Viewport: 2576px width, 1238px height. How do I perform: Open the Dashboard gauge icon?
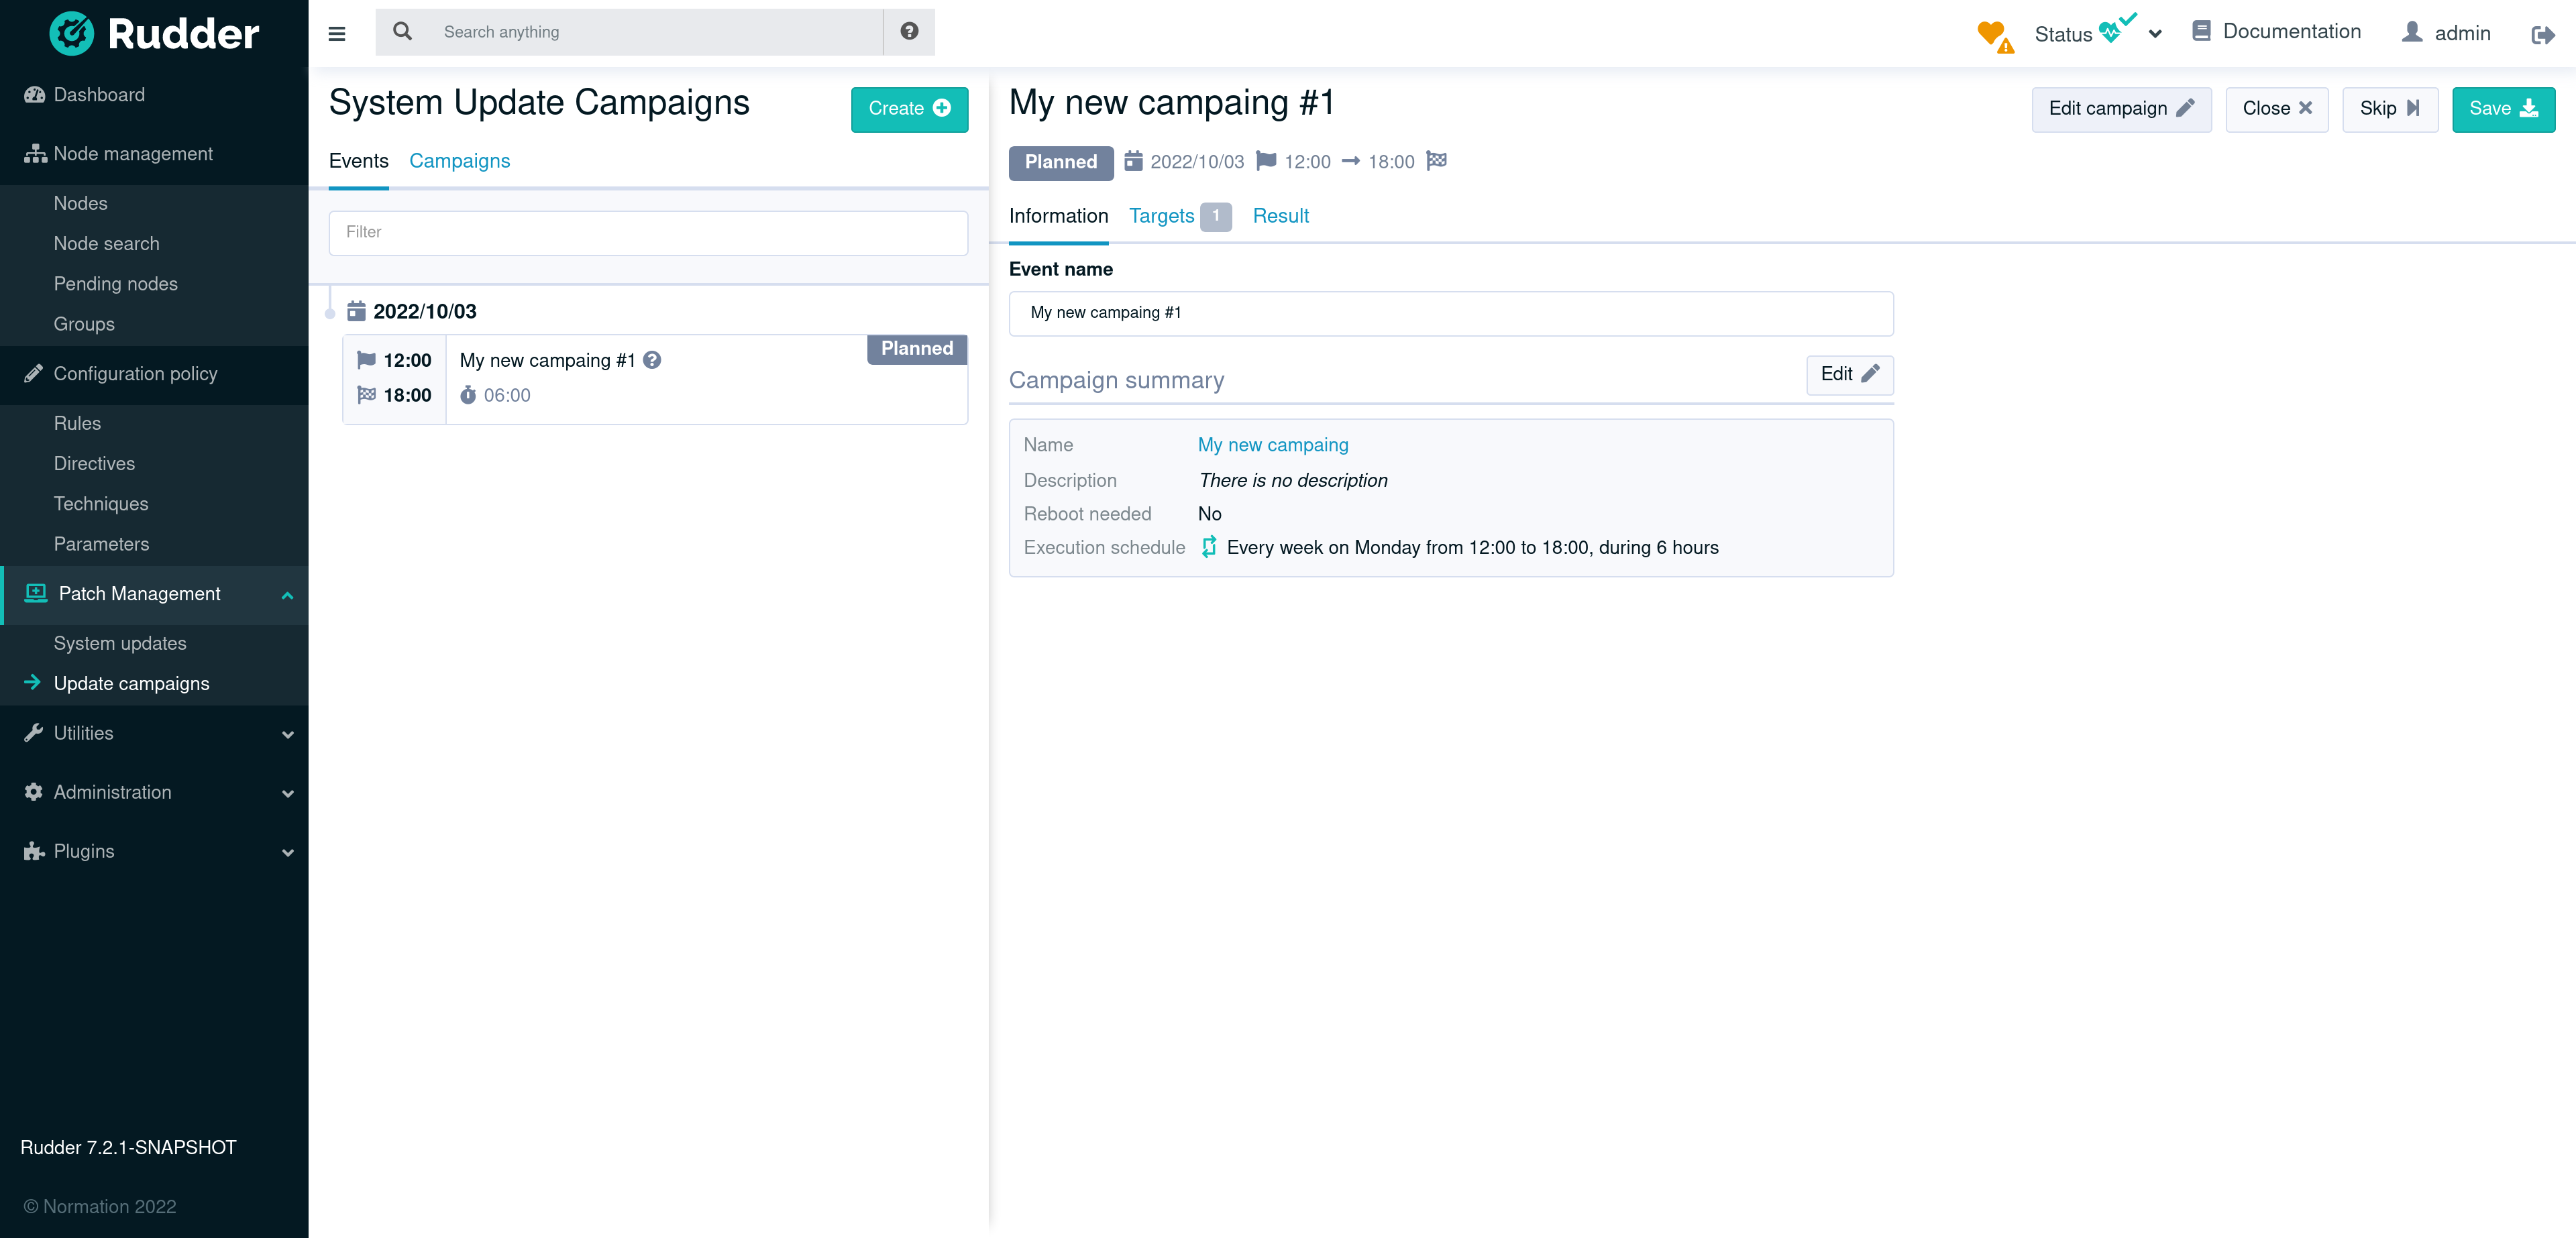(35, 95)
